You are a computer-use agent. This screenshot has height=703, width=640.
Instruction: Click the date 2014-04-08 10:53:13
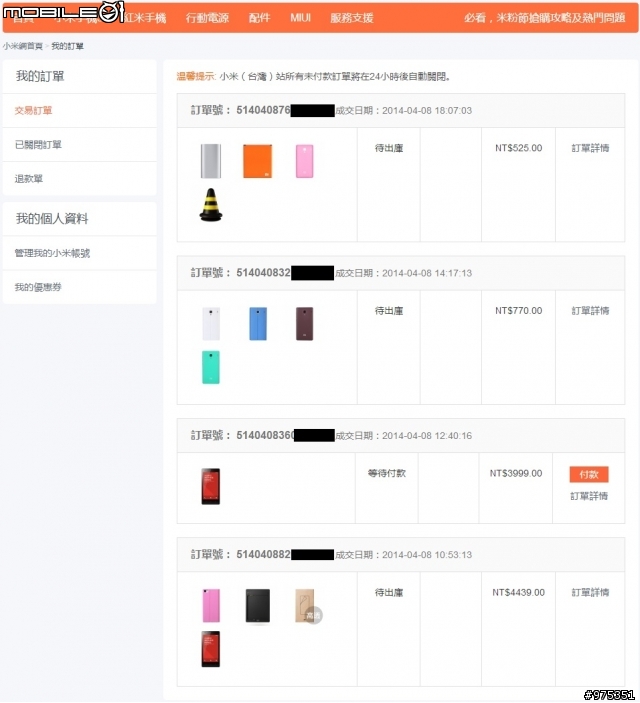click(x=427, y=555)
